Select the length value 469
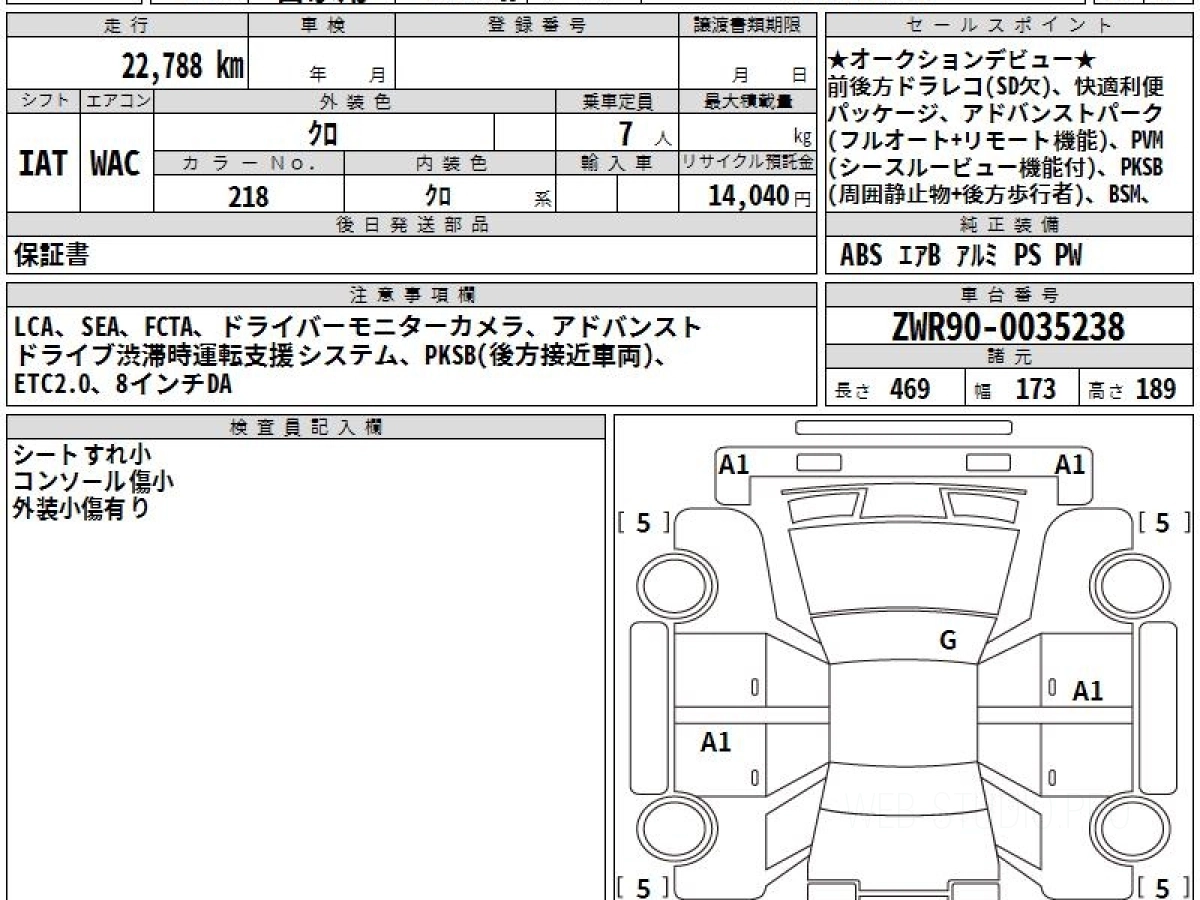Viewport: 1200px width, 900px height. [910, 390]
